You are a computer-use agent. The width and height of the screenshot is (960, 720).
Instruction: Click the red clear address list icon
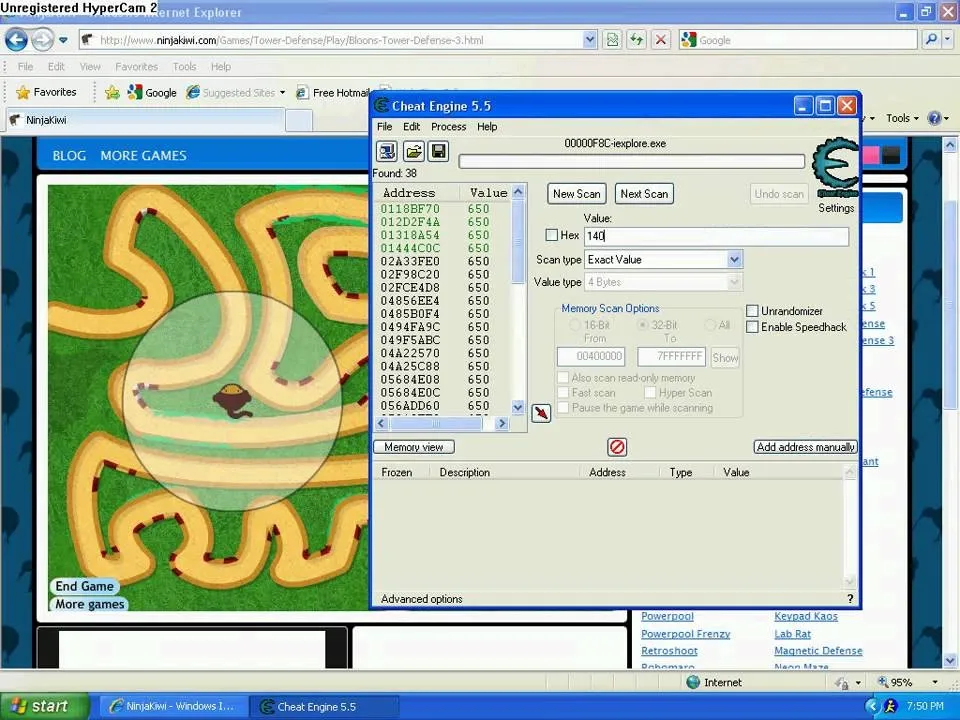[617, 447]
